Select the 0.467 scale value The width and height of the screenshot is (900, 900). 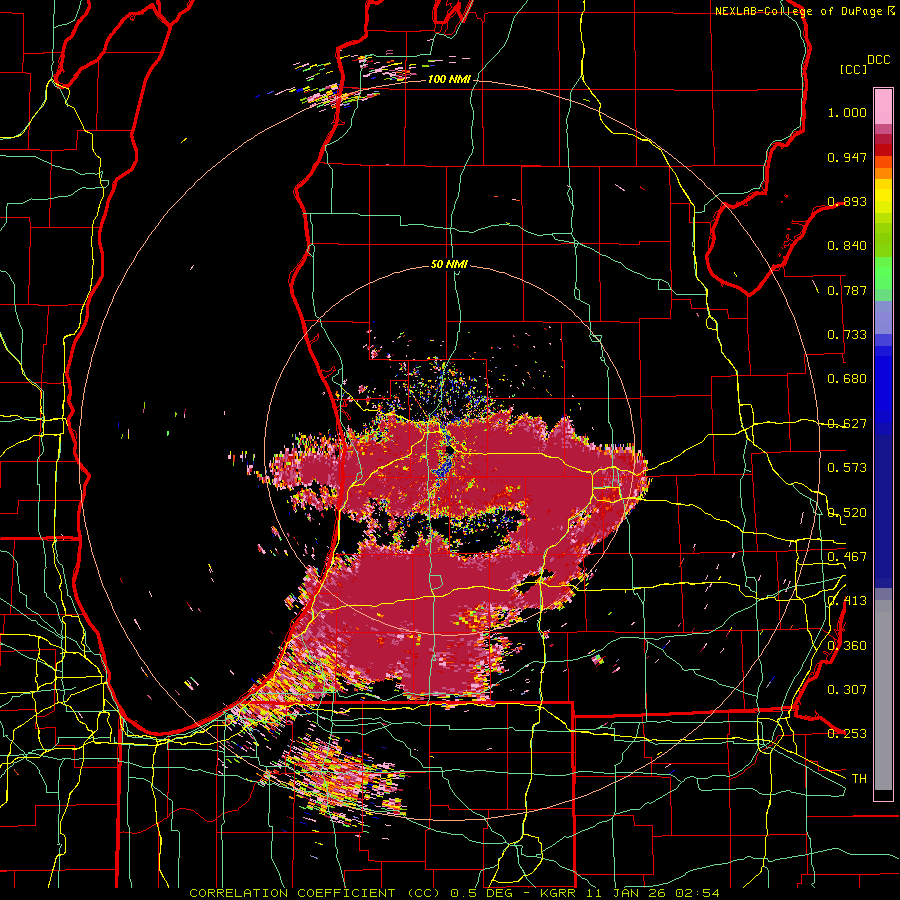pyautogui.click(x=847, y=556)
